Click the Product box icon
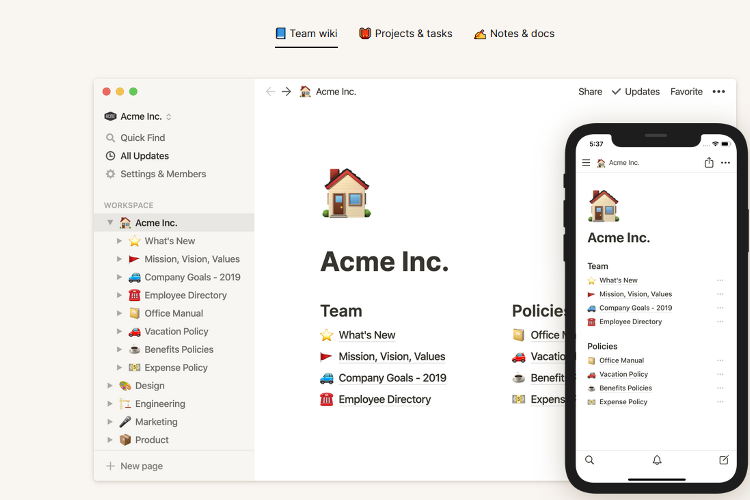Image resolution: width=750 pixels, height=500 pixels. point(125,440)
